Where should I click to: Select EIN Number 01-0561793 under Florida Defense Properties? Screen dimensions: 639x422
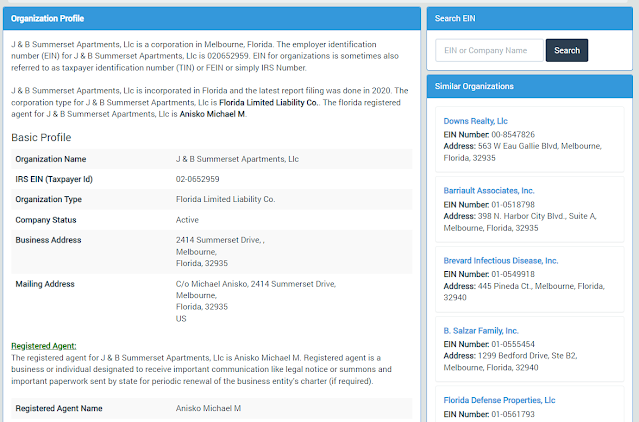(513, 414)
